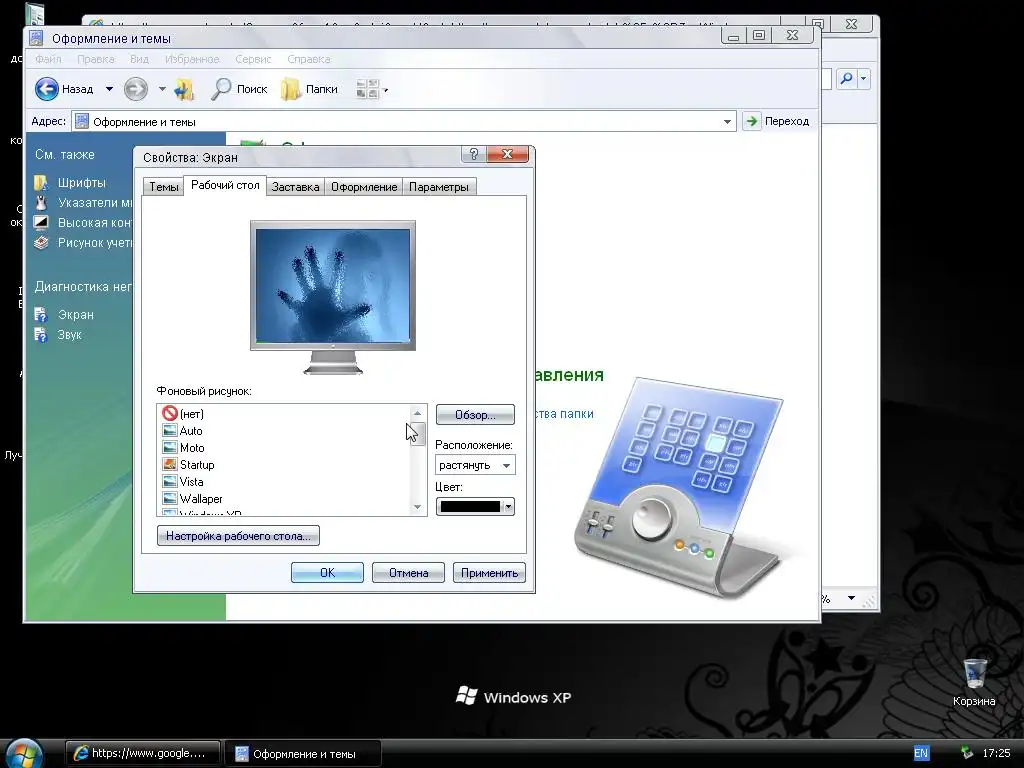Viewport: 1024px width, 768px height.
Task: Click the Переход (Go) button
Action: tap(778, 121)
